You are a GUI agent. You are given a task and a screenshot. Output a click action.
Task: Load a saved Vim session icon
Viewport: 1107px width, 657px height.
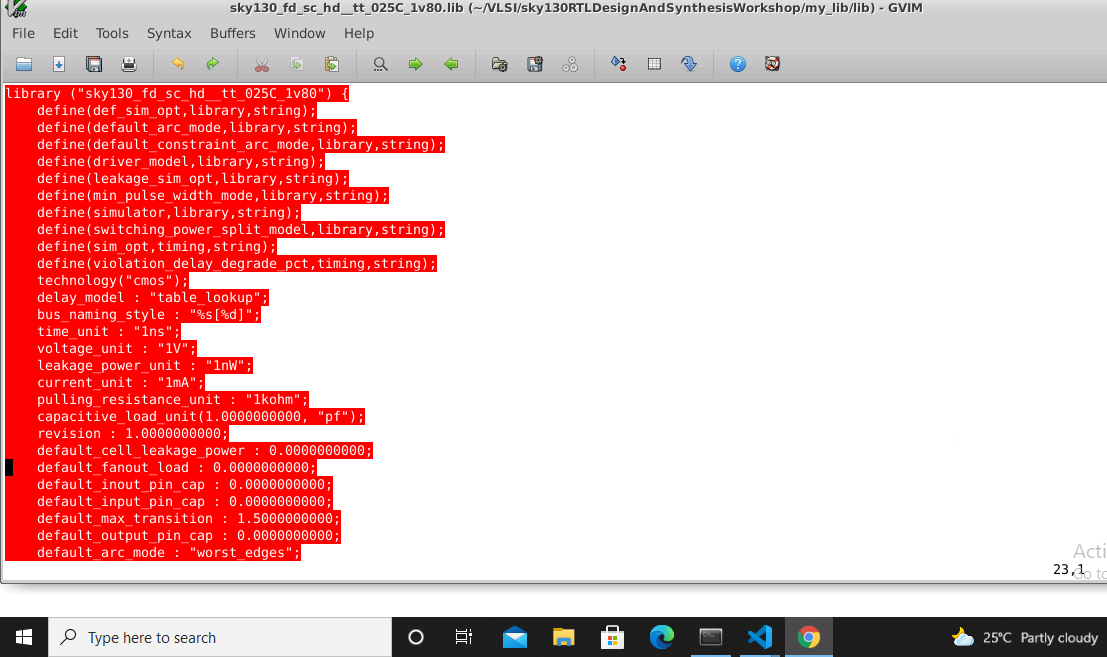(x=499, y=64)
